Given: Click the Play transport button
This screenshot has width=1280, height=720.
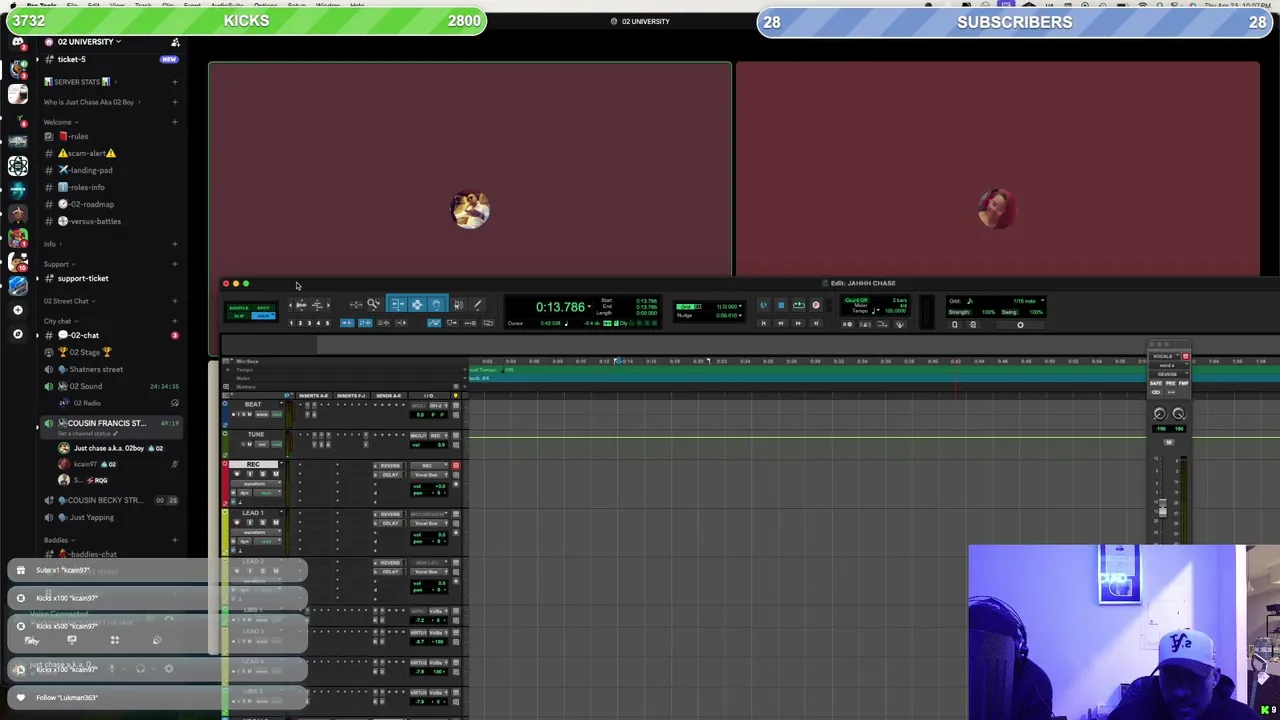Looking at the screenshot, I should pos(798,306).
